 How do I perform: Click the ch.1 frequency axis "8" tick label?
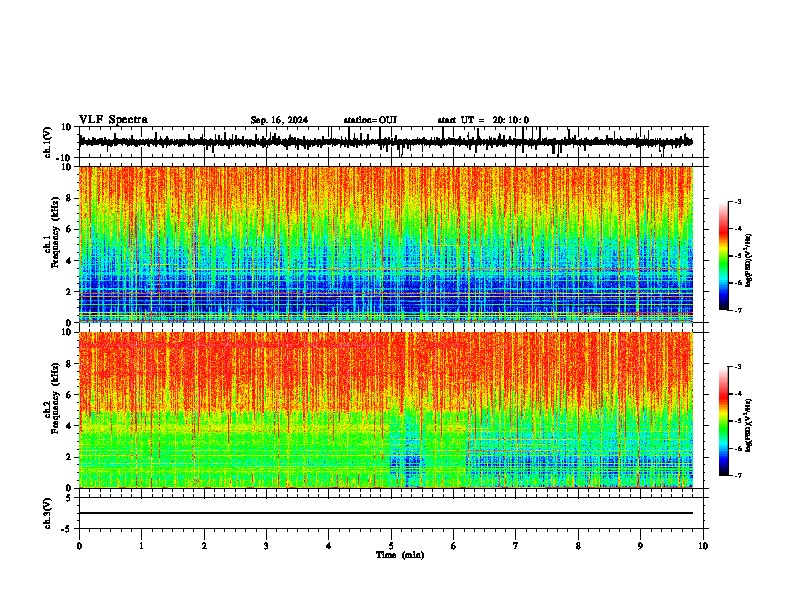click(x=69, y=198)
